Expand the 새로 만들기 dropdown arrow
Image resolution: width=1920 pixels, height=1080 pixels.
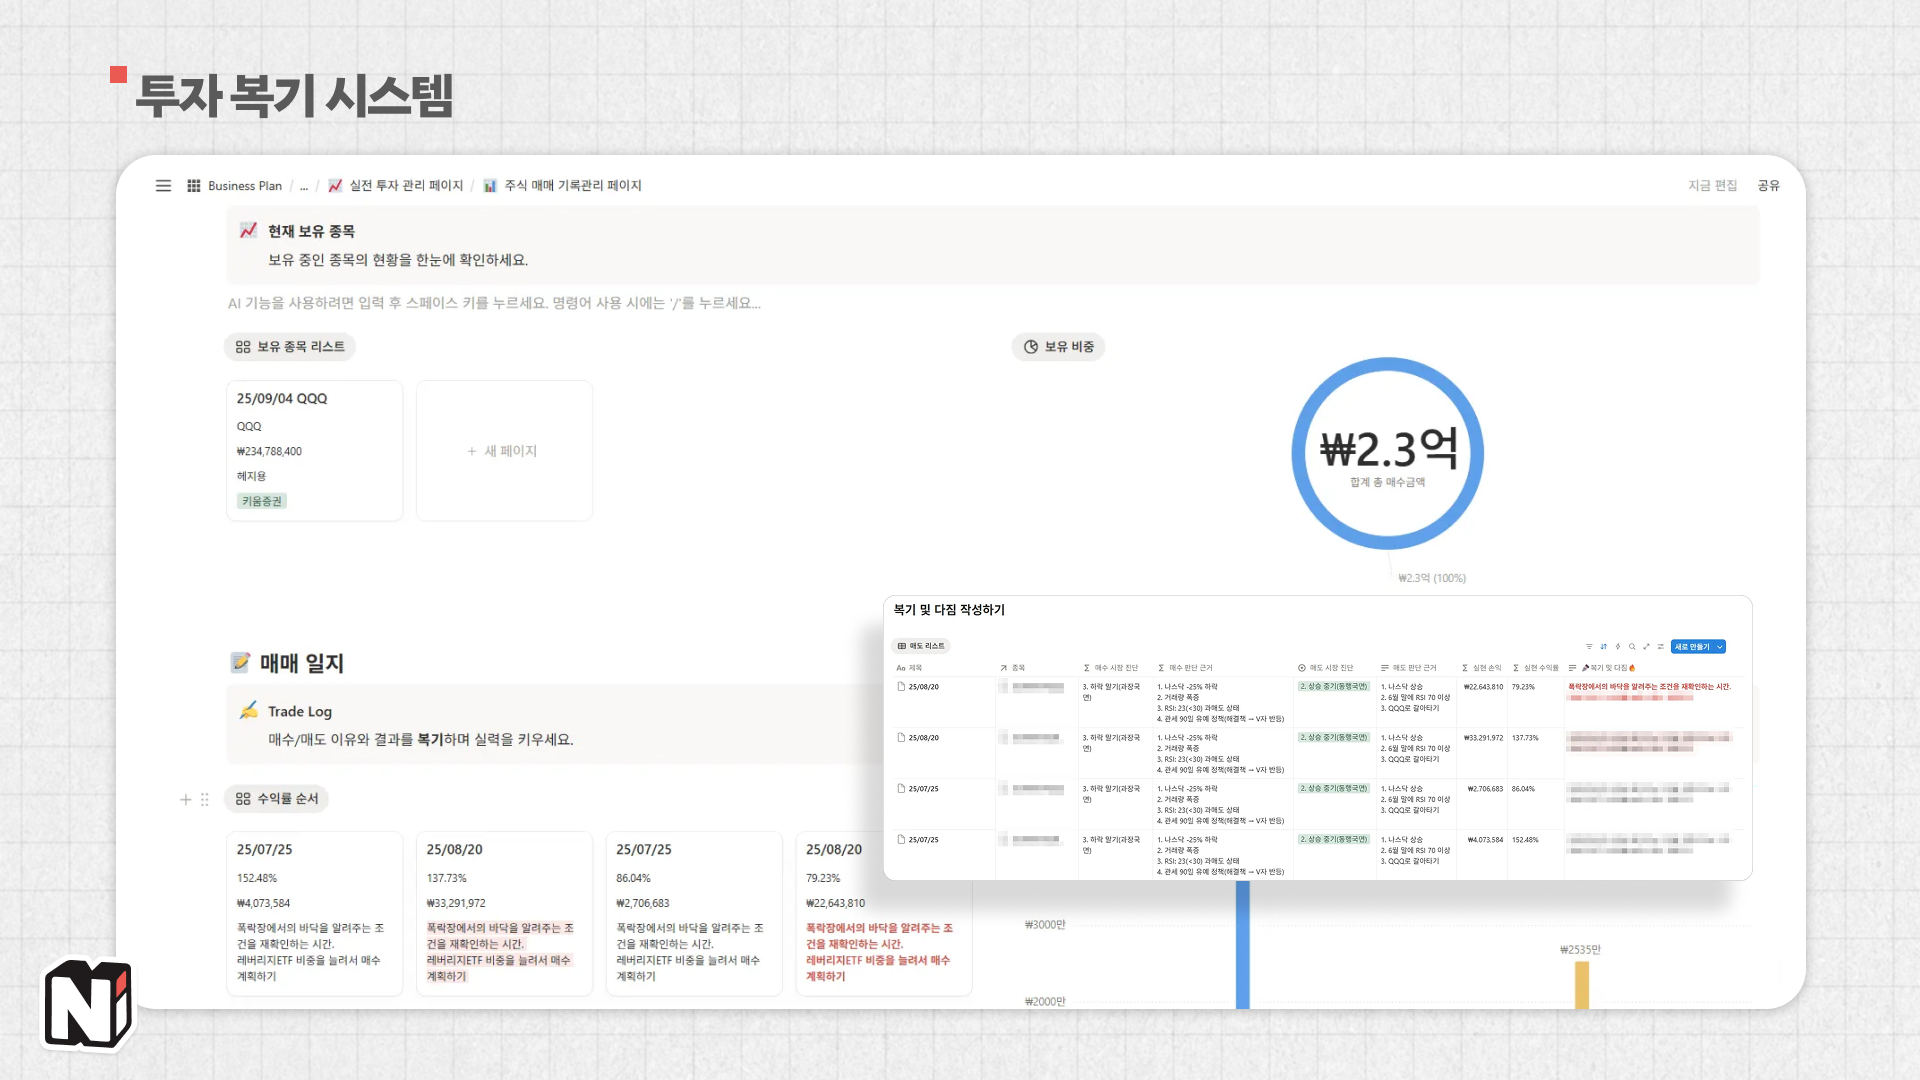(1720, 647)
